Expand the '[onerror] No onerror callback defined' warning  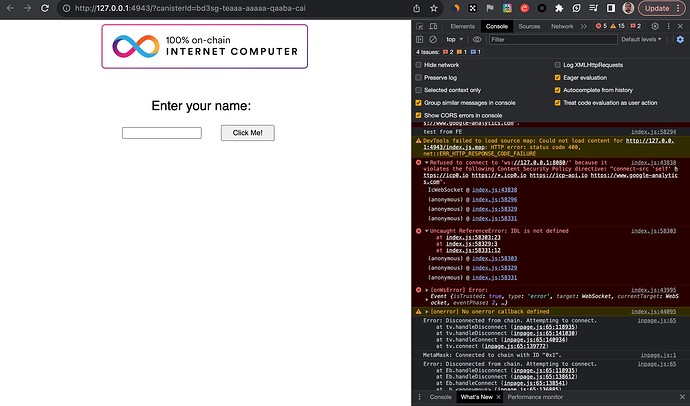[x=426, y=312]
